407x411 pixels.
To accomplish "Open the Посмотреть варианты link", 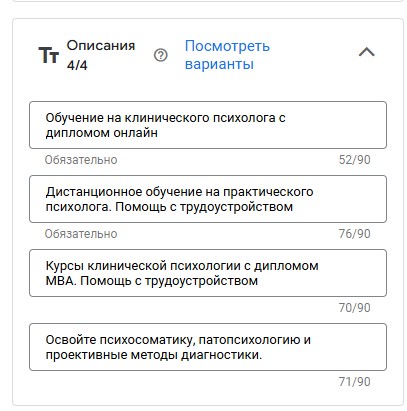I will pyautogui.click(x=227, y=55).
